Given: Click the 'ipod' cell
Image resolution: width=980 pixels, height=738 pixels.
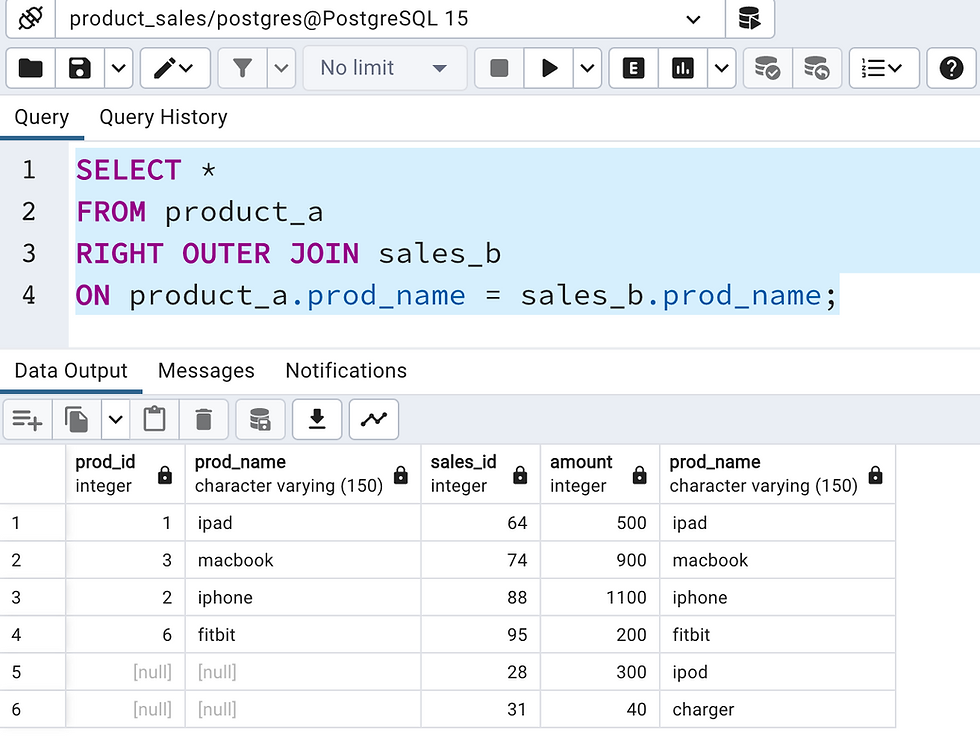Looking at the screenshot, I should click(x=778, y=672).
